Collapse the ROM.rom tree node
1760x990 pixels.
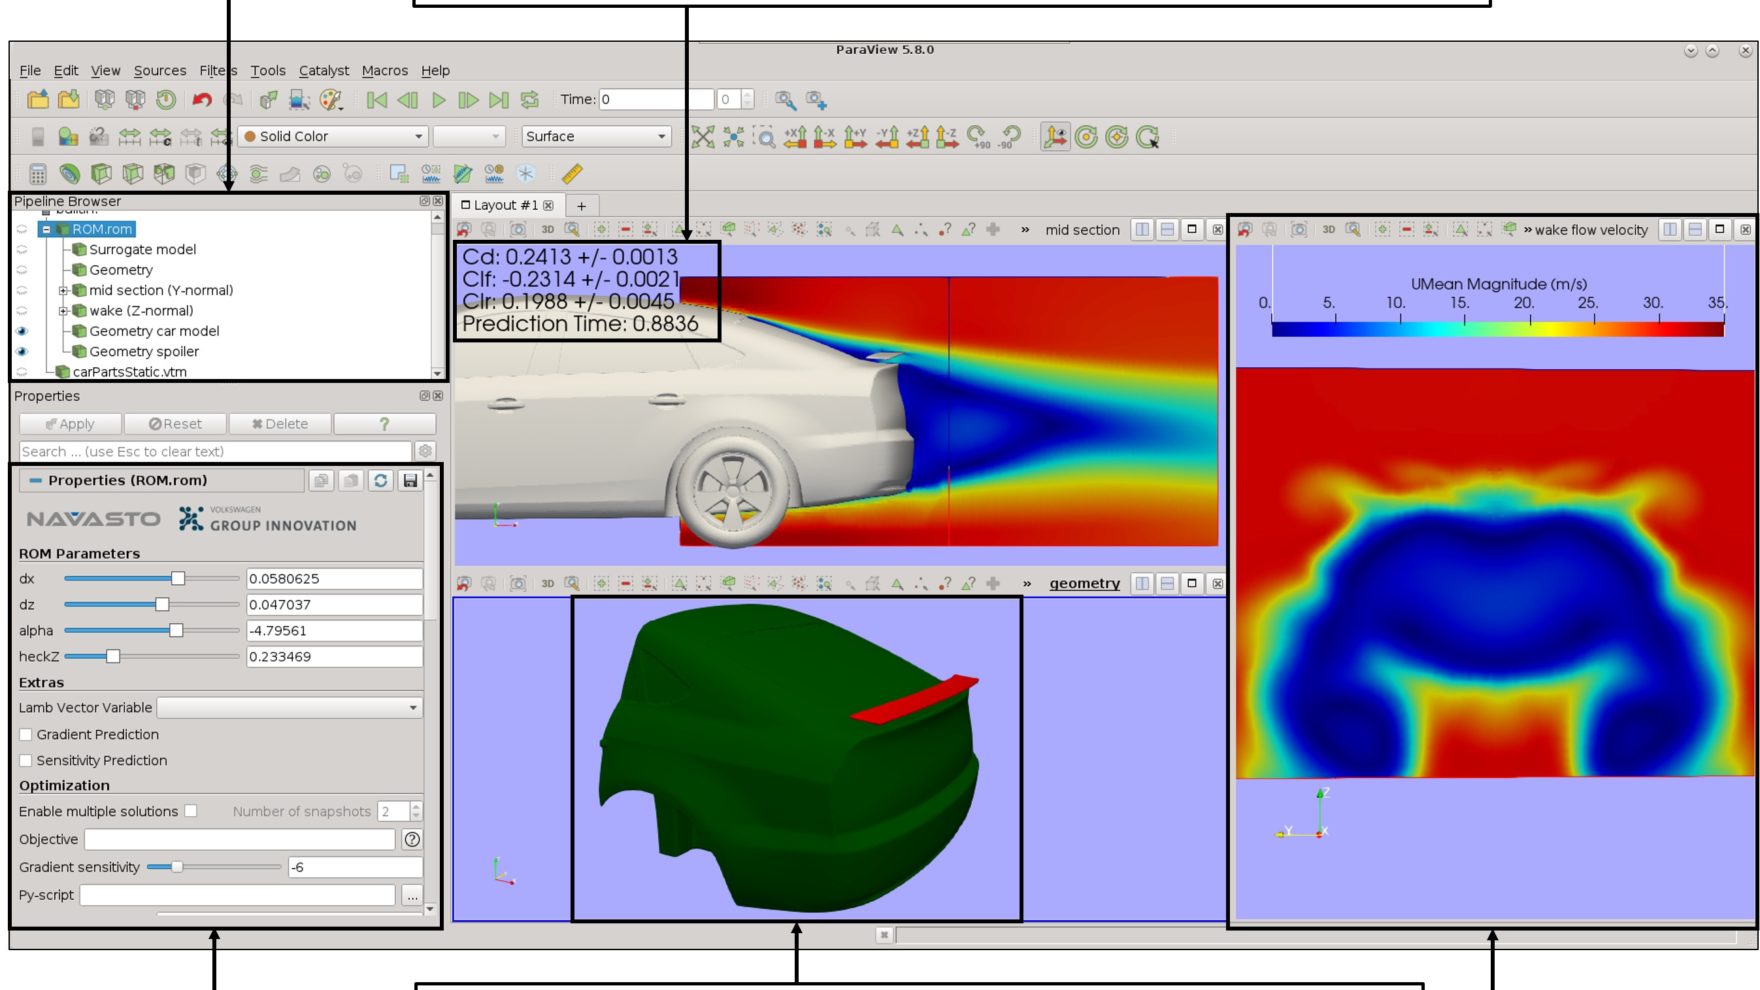pos(46,229)
